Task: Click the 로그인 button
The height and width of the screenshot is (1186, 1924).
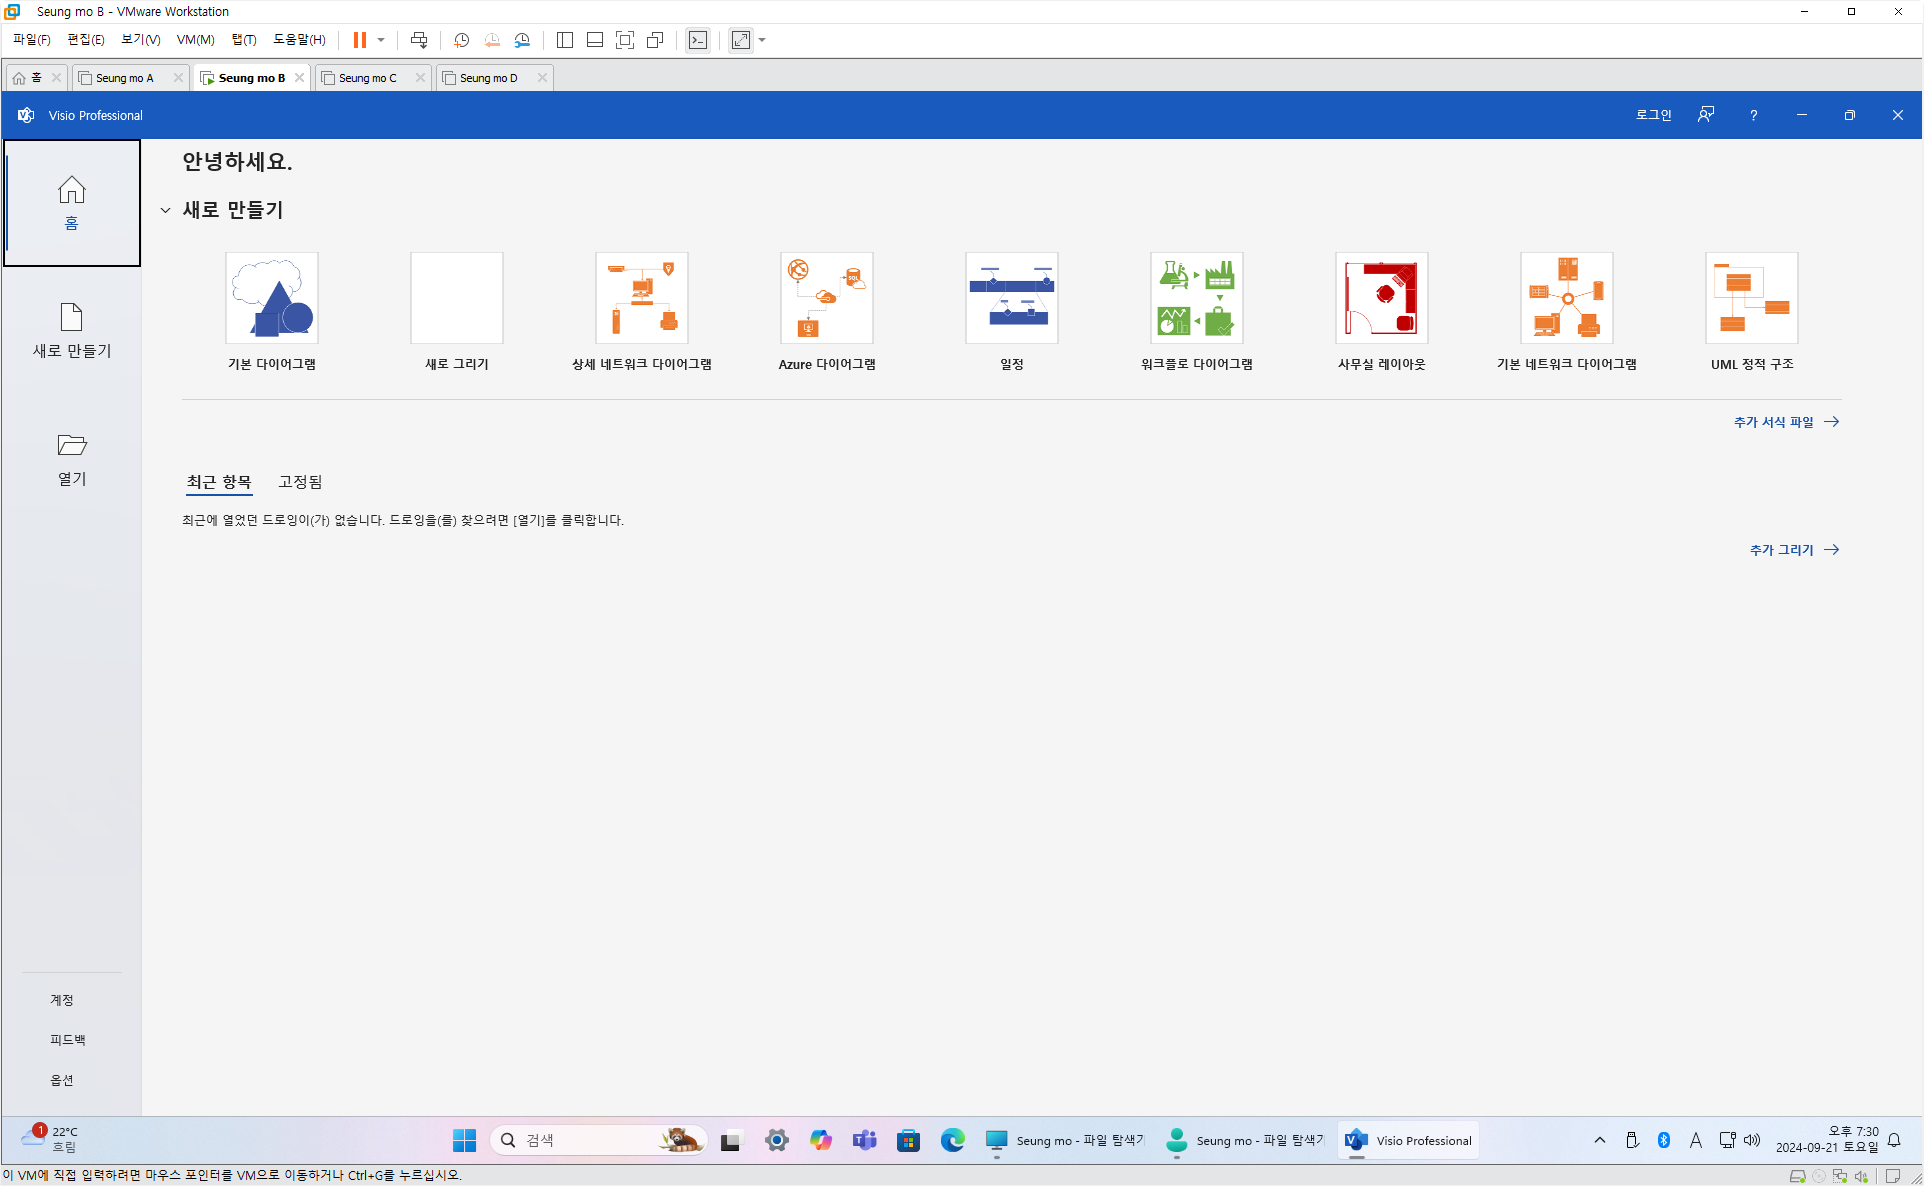Action: 1653,115
